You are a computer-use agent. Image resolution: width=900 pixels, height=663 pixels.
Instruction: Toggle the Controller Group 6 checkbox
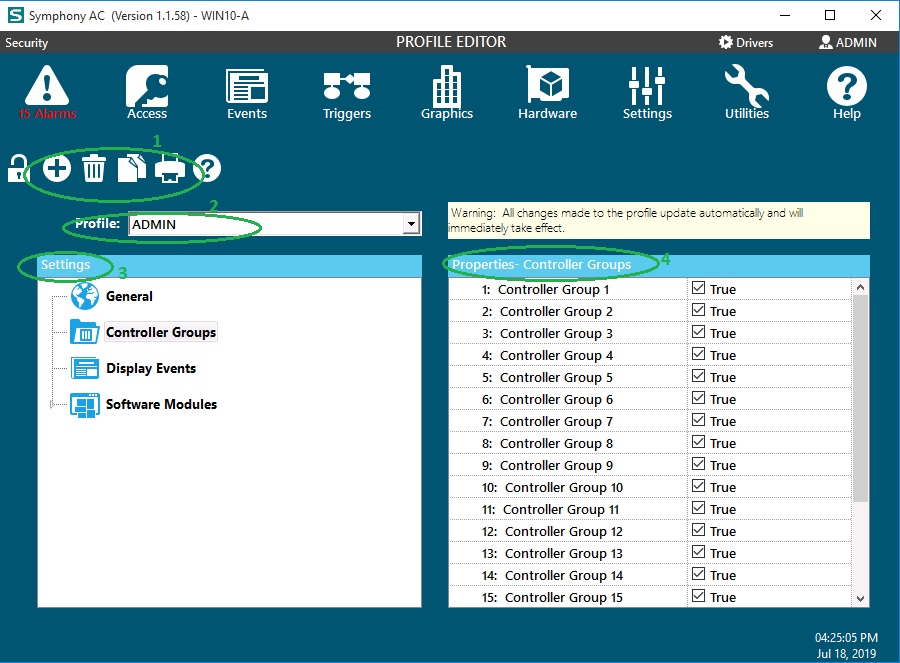(699, 398)
